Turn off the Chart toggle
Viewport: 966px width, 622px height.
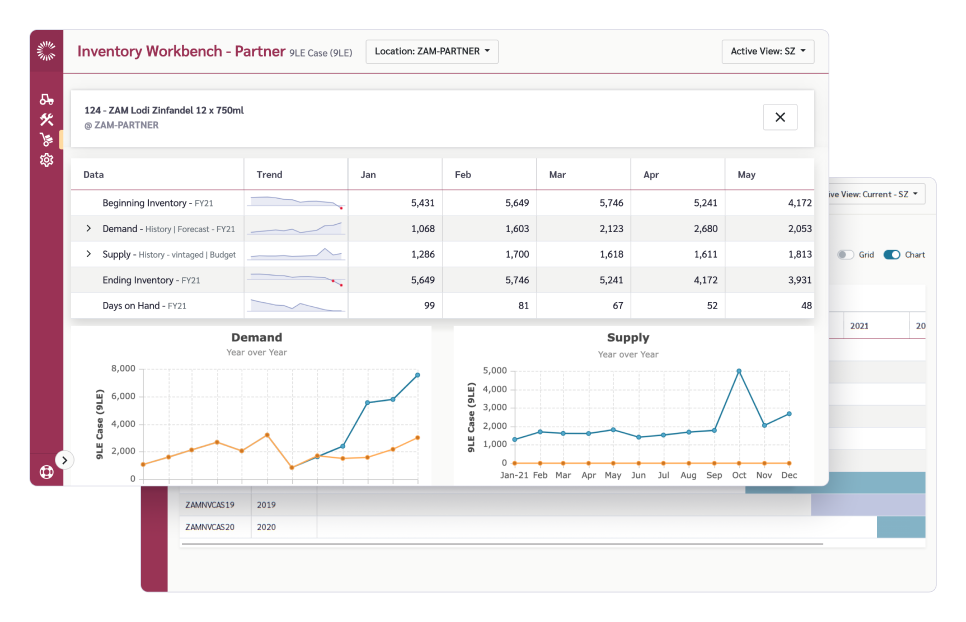click(892, 255)
